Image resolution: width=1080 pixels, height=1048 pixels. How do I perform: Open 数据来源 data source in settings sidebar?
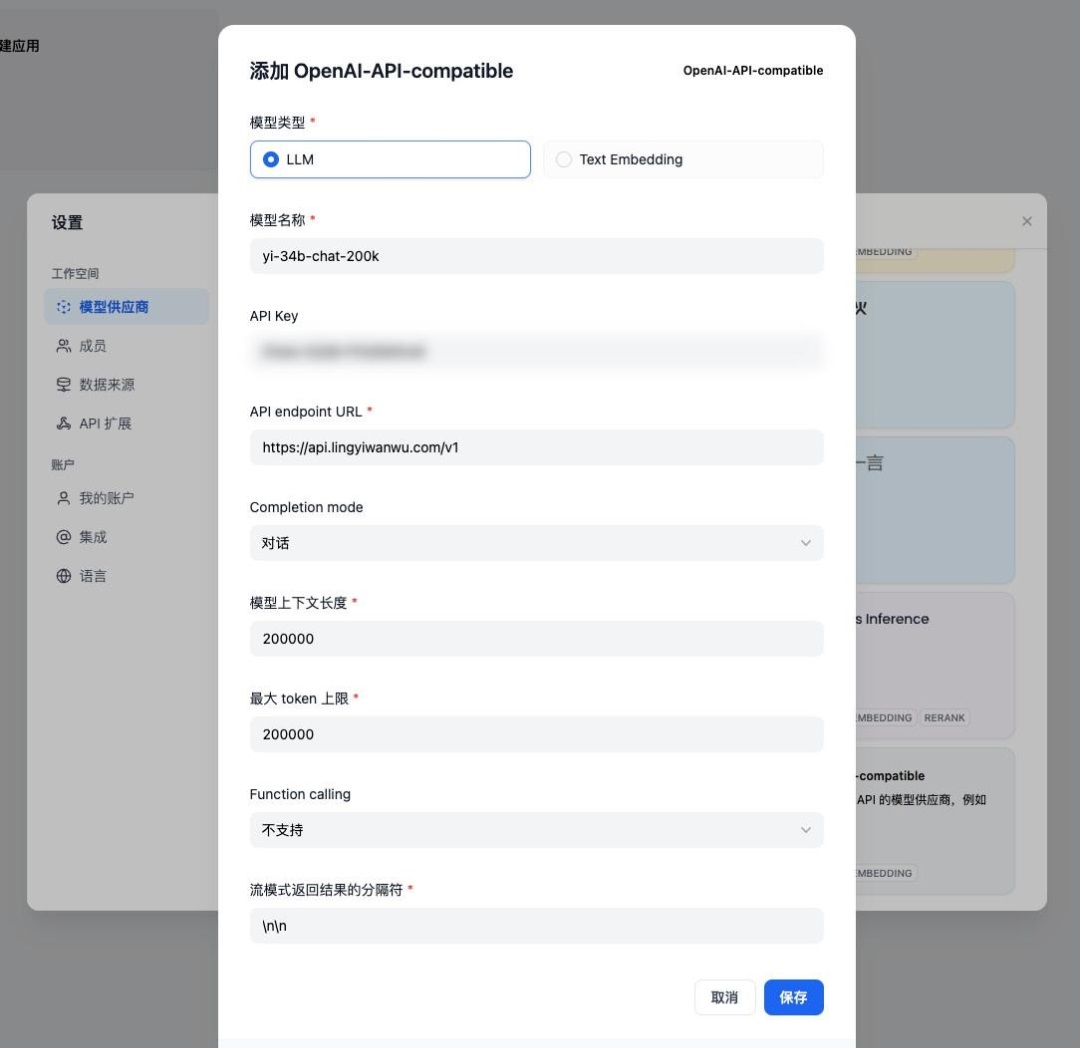pyautogui.click(x=127, y=384)
